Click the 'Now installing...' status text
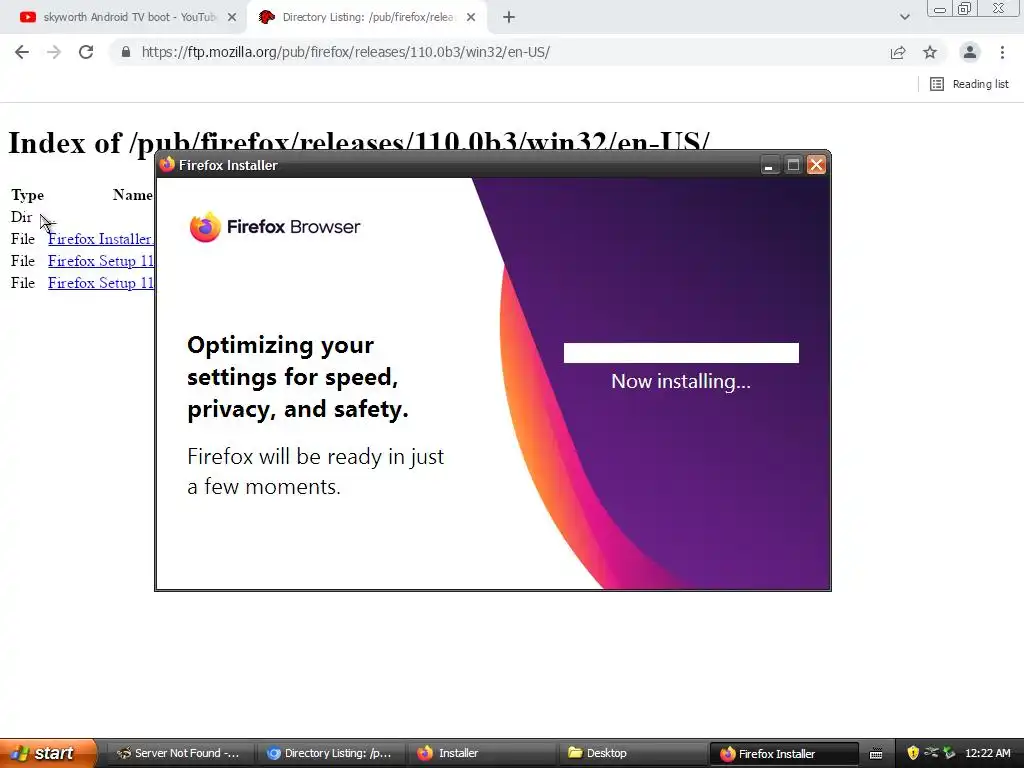 pos(681,381)
